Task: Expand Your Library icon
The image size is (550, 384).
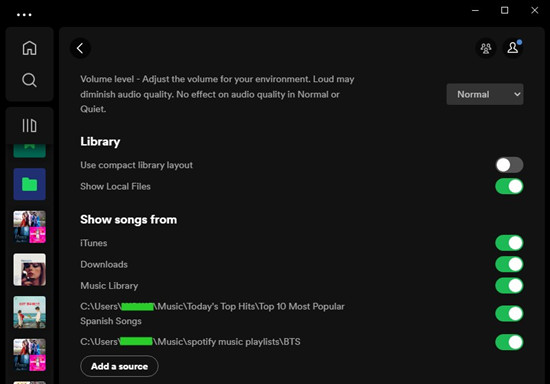Action: (x=29, y=125)
